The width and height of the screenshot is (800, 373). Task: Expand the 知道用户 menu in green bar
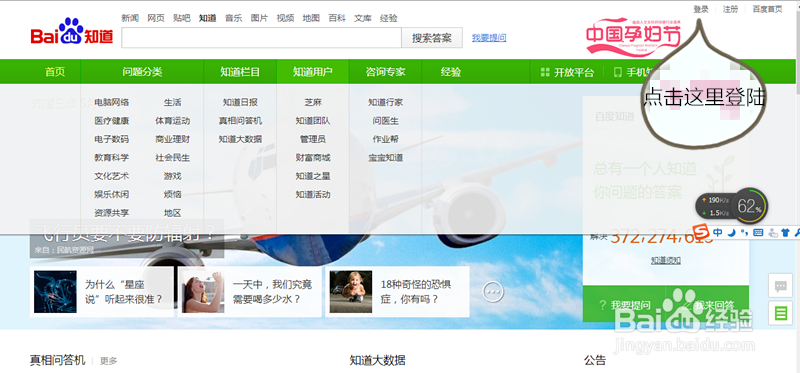click(313, 72)
